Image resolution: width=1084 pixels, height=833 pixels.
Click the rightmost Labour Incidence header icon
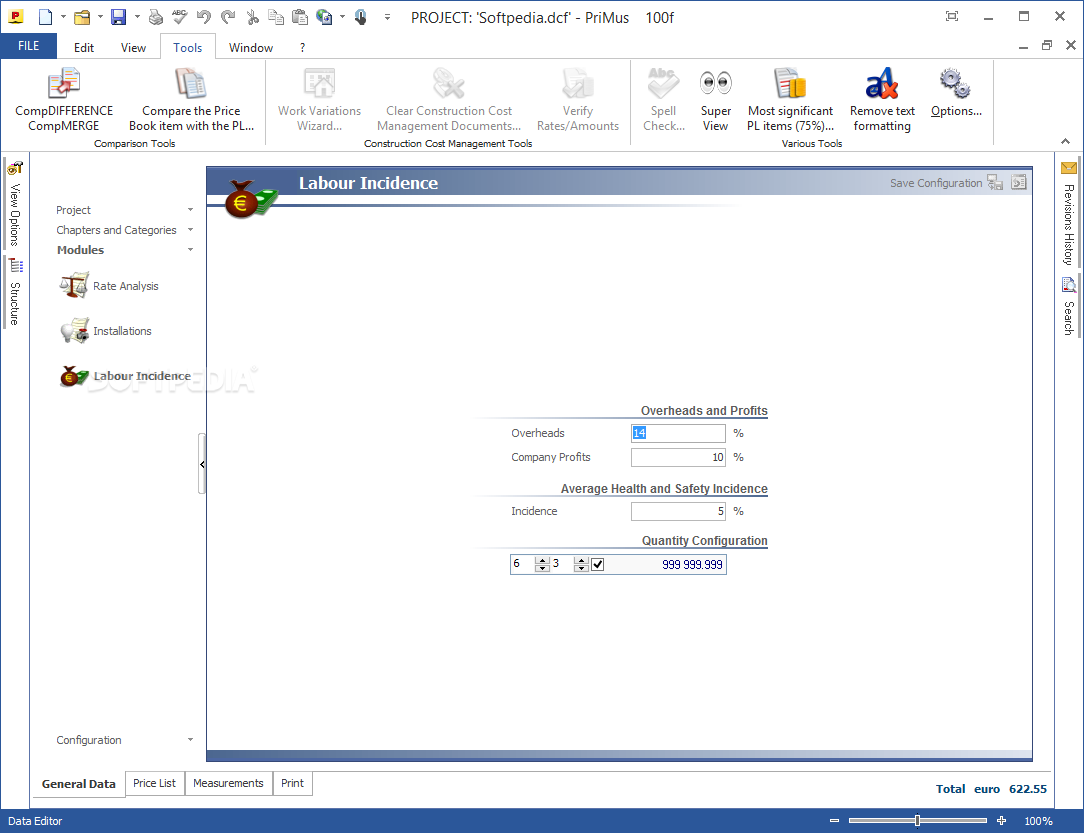tap(1019, 182)
